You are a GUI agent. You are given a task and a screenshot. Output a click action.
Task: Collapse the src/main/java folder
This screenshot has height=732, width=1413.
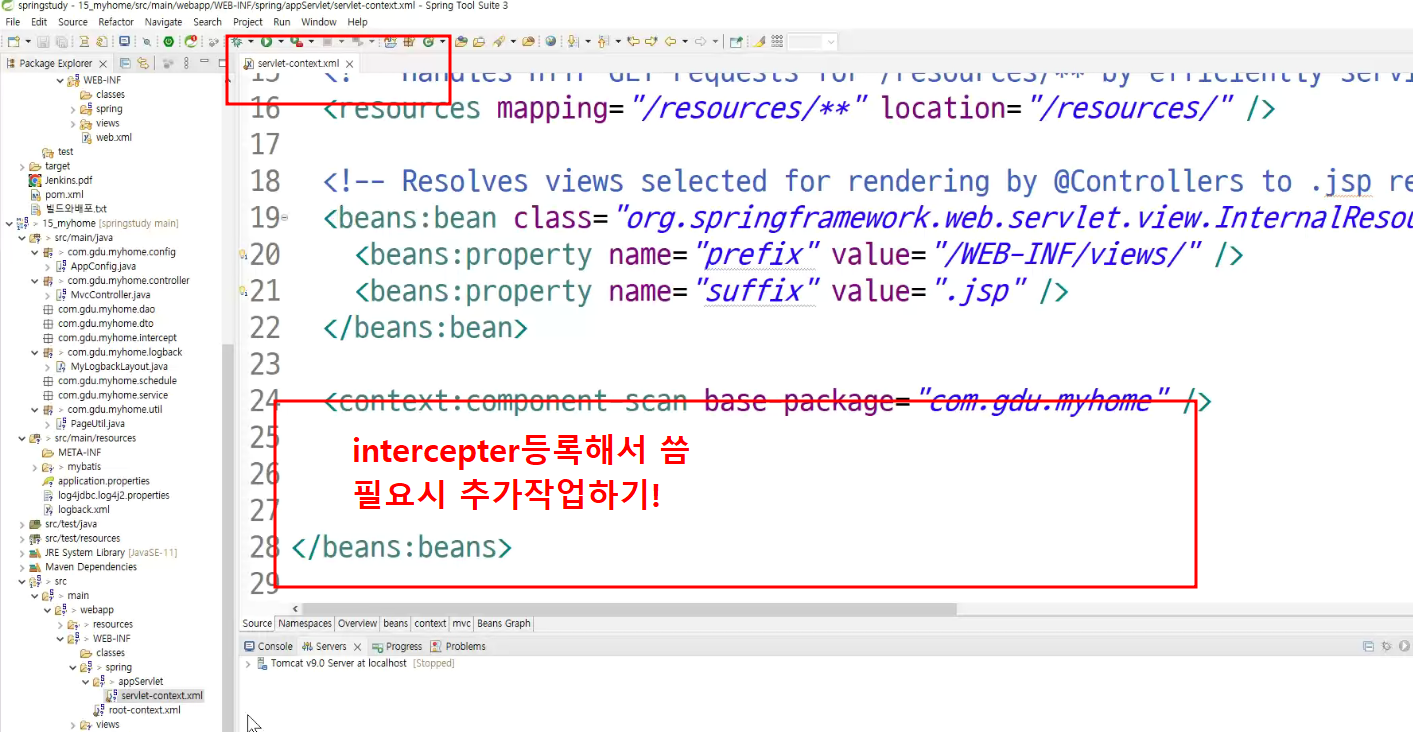point(22,238)
